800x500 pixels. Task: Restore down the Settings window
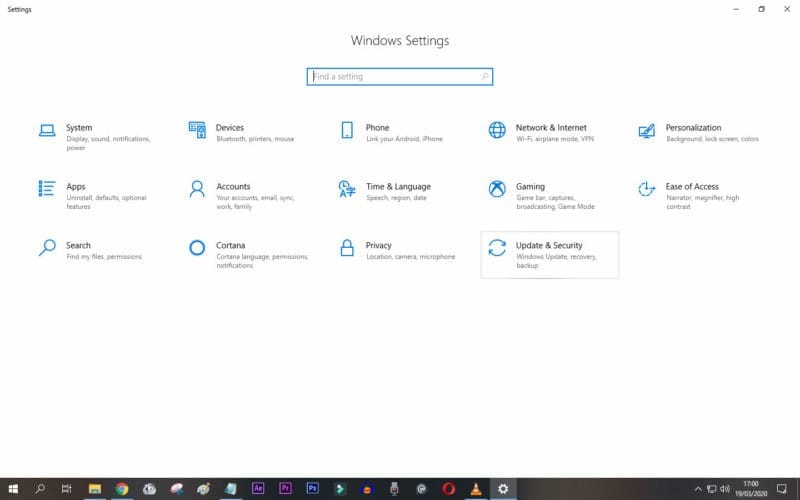(x=761, y=9)
